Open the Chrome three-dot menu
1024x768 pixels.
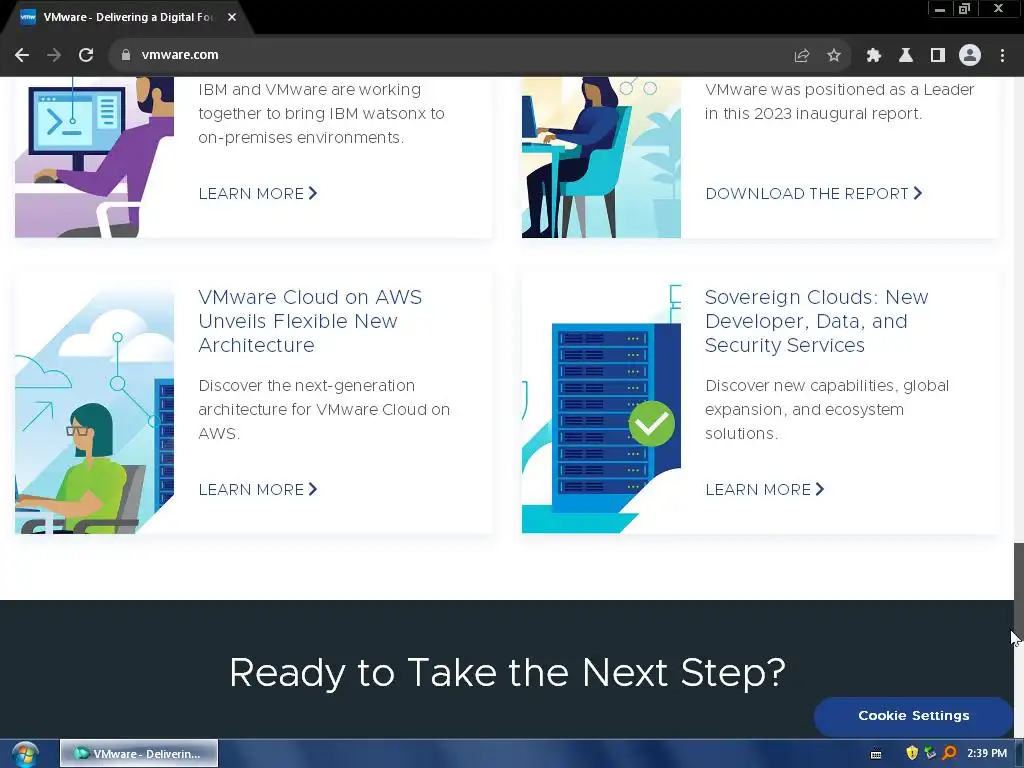pyautogui.click(x=1002, y=55)
